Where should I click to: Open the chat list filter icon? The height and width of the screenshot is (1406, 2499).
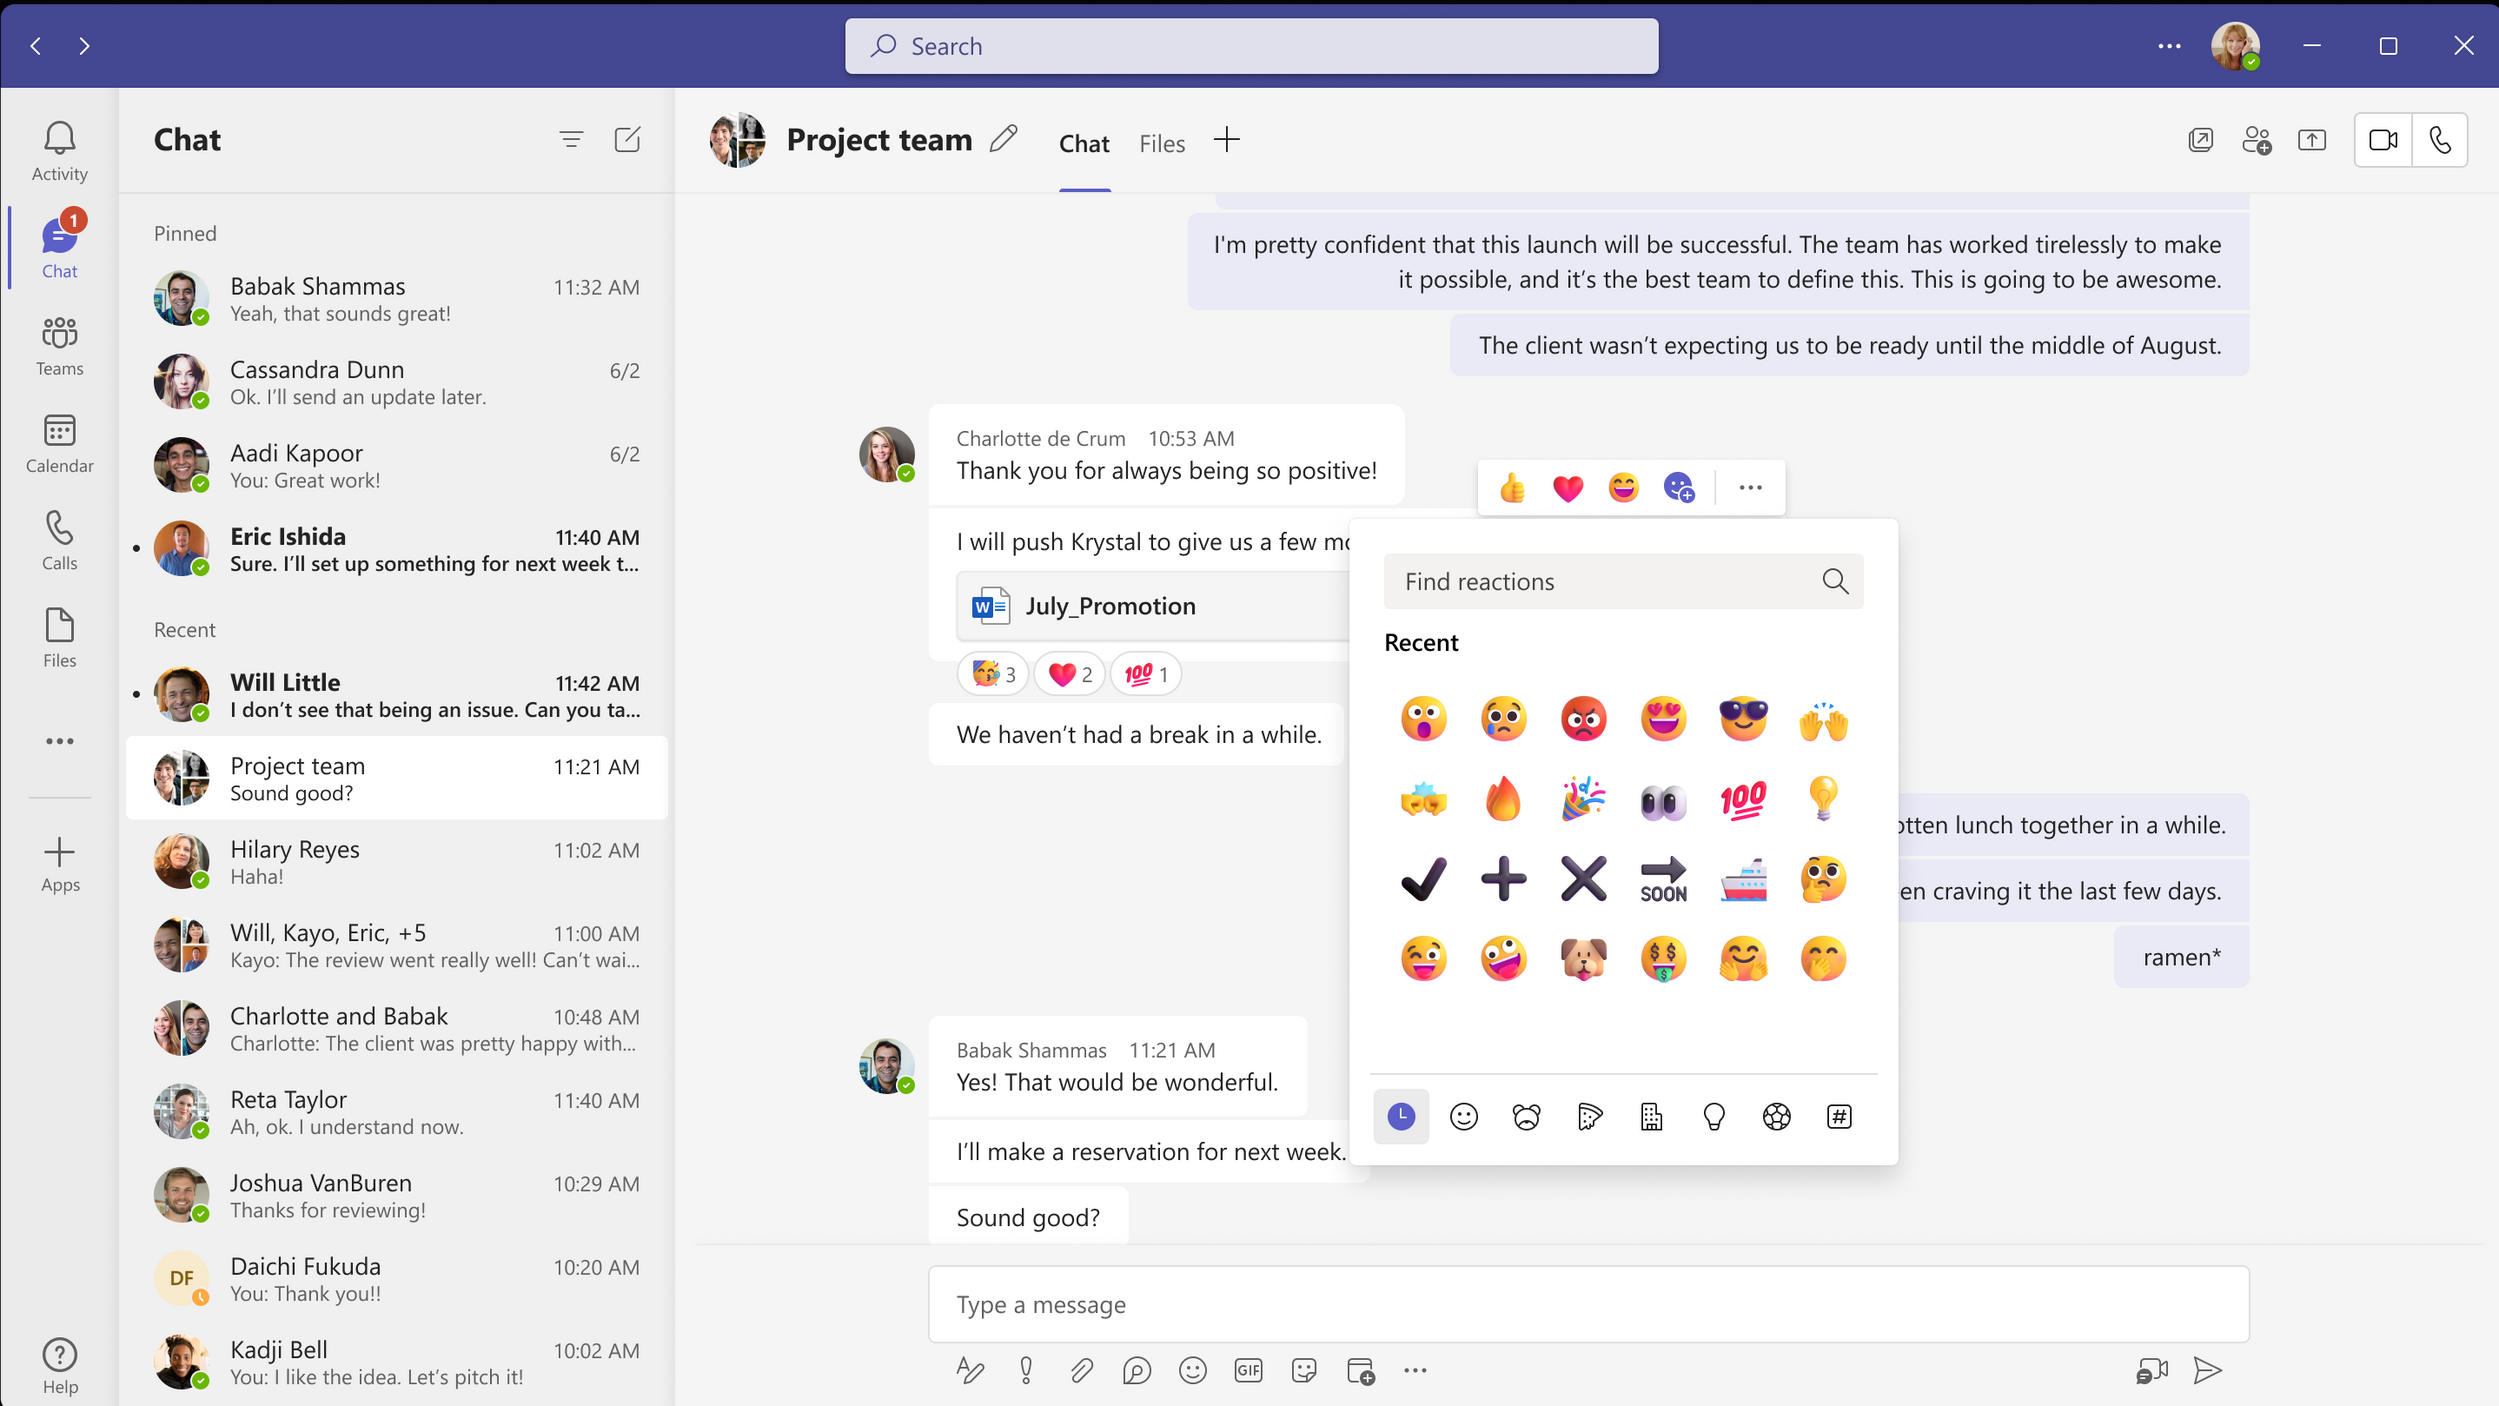click(571, 139)
